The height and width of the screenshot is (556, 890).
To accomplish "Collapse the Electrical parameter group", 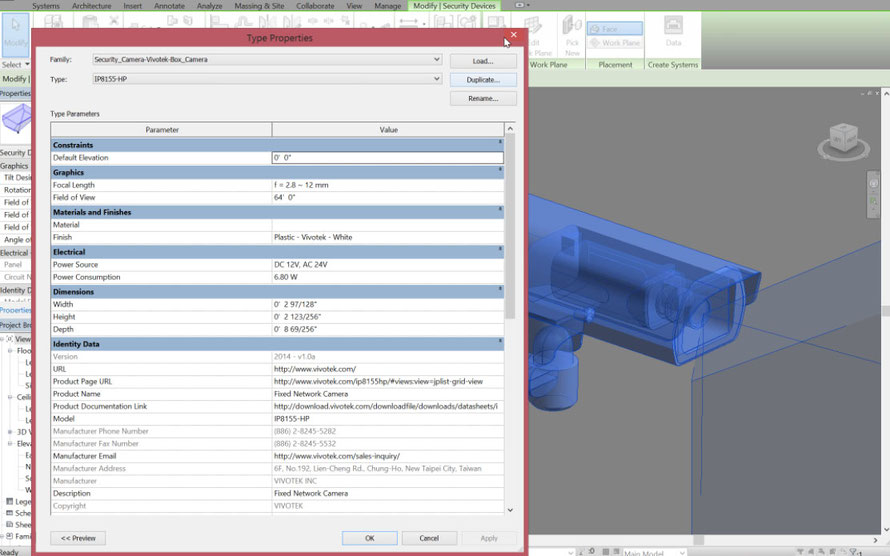I will [500, 248].
